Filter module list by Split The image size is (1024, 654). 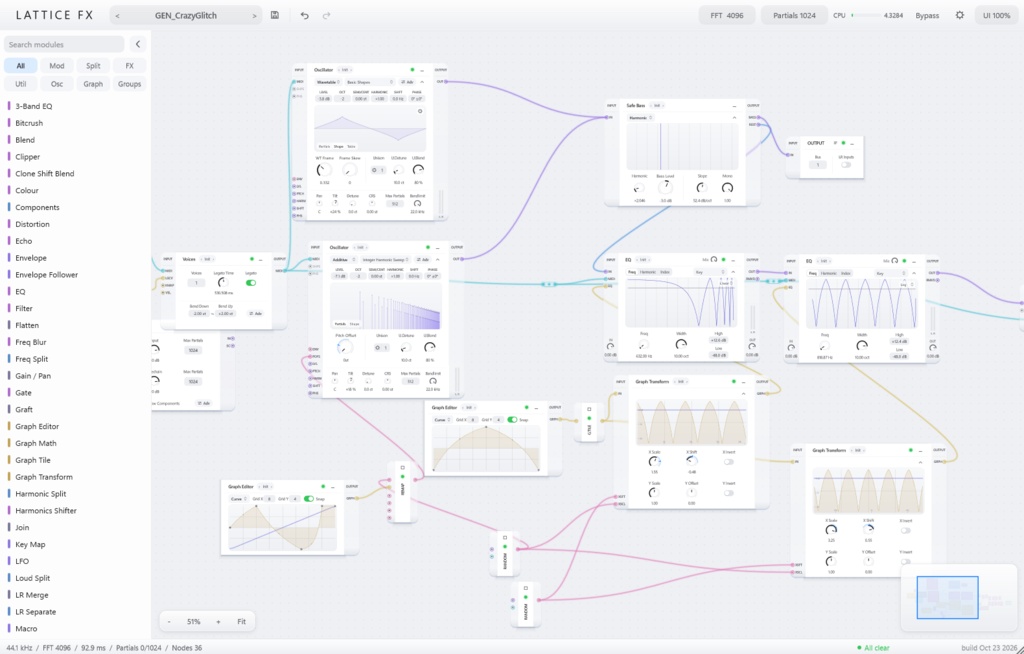(x=93, y=65)
